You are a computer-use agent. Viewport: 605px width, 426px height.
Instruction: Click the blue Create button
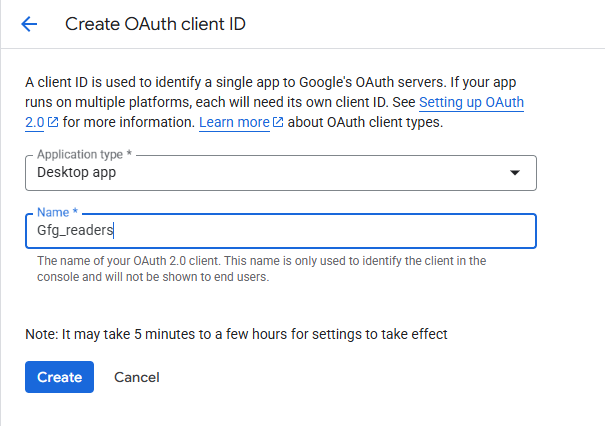(x=59, y=377)
